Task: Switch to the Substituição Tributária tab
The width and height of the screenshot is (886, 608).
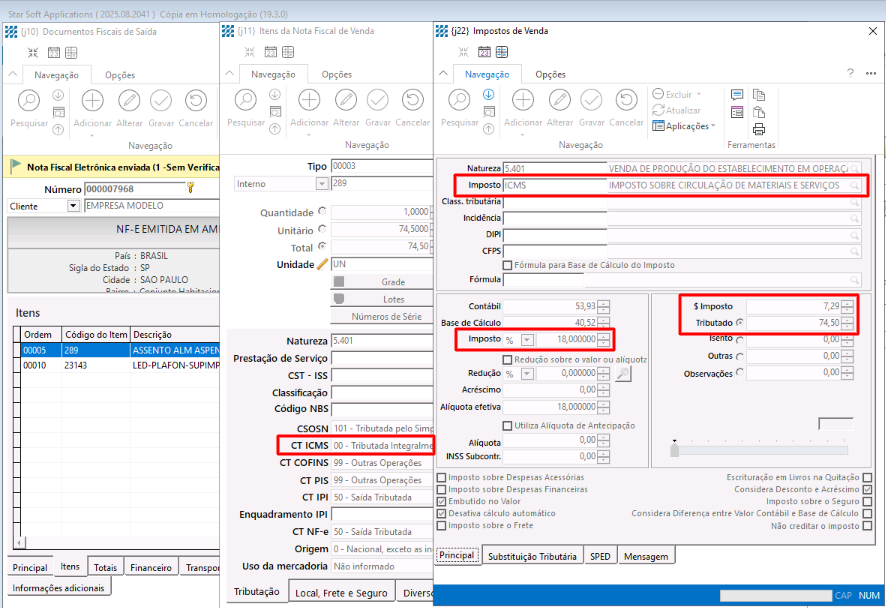Action: pos(532,556)
